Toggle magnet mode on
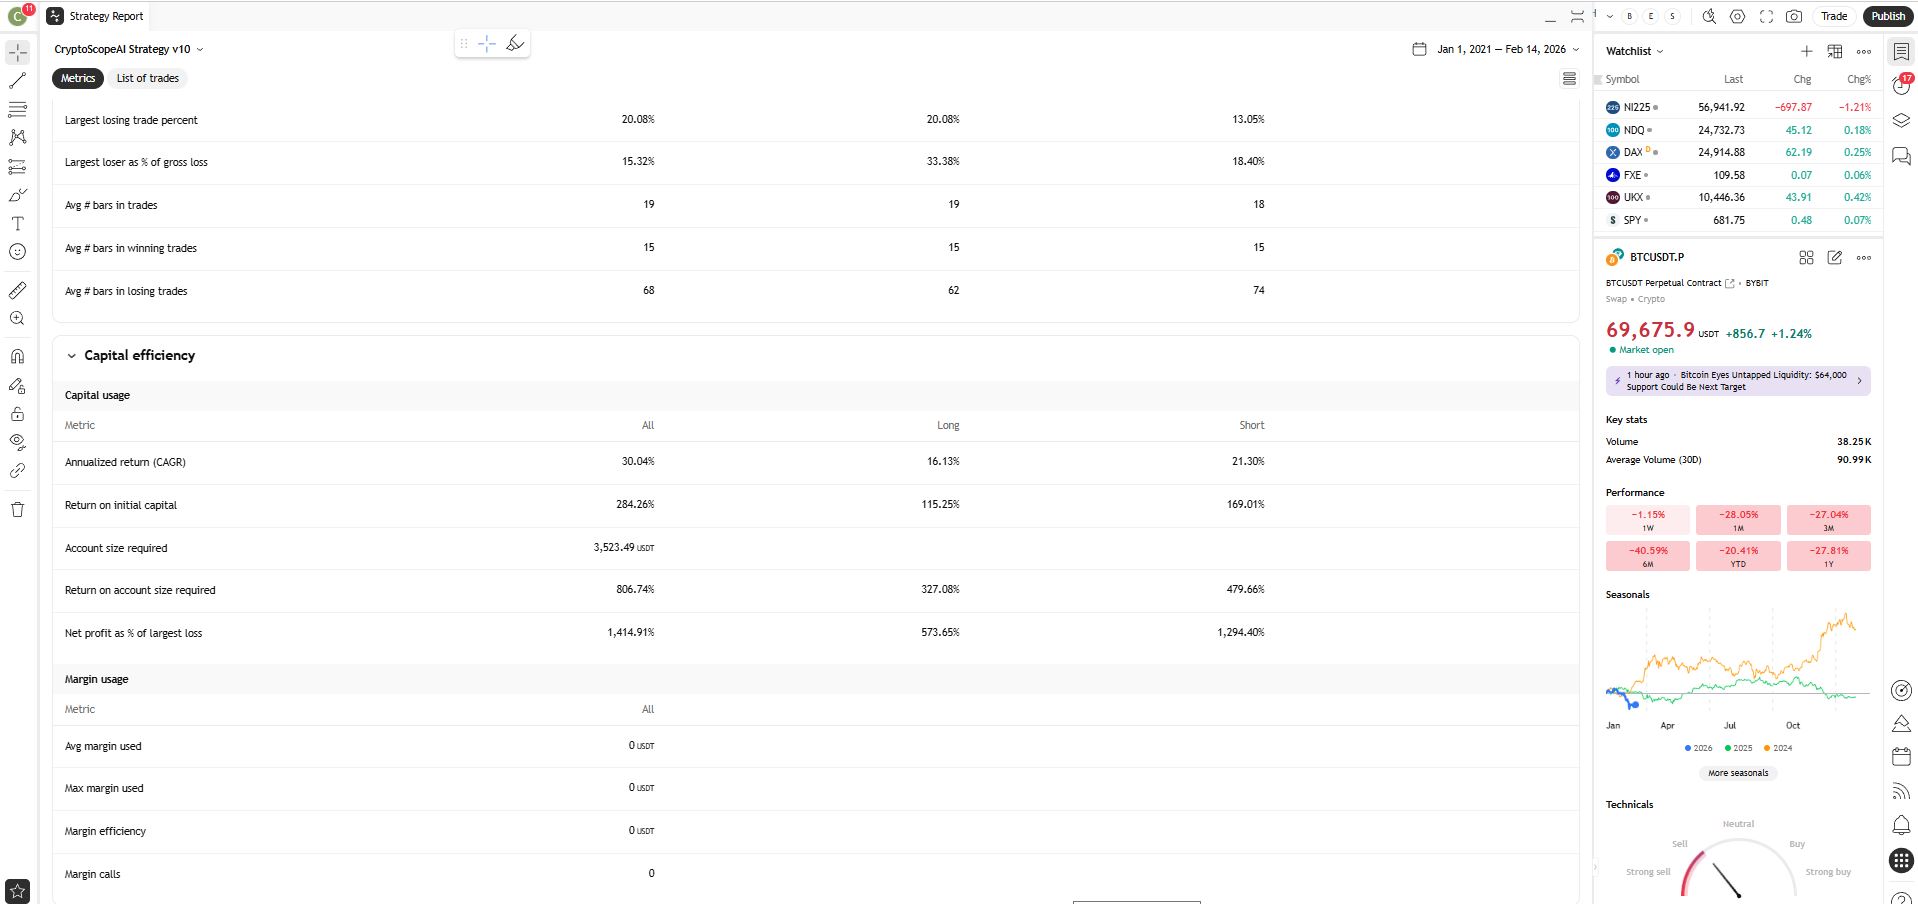The height and width of the screenshot is (904, 1918). (17, 356)
